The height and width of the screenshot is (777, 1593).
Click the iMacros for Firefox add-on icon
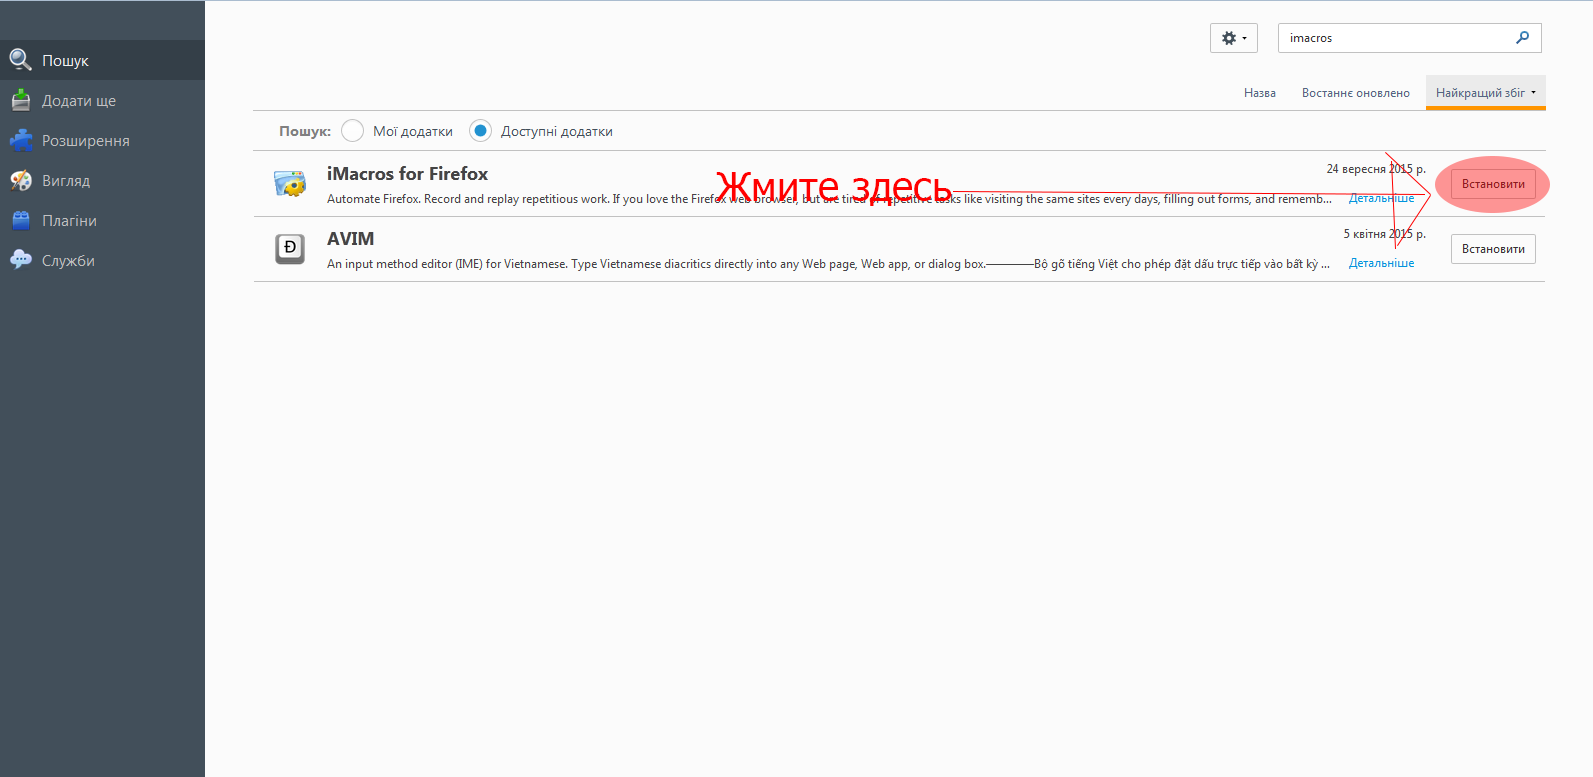[290, 183]
